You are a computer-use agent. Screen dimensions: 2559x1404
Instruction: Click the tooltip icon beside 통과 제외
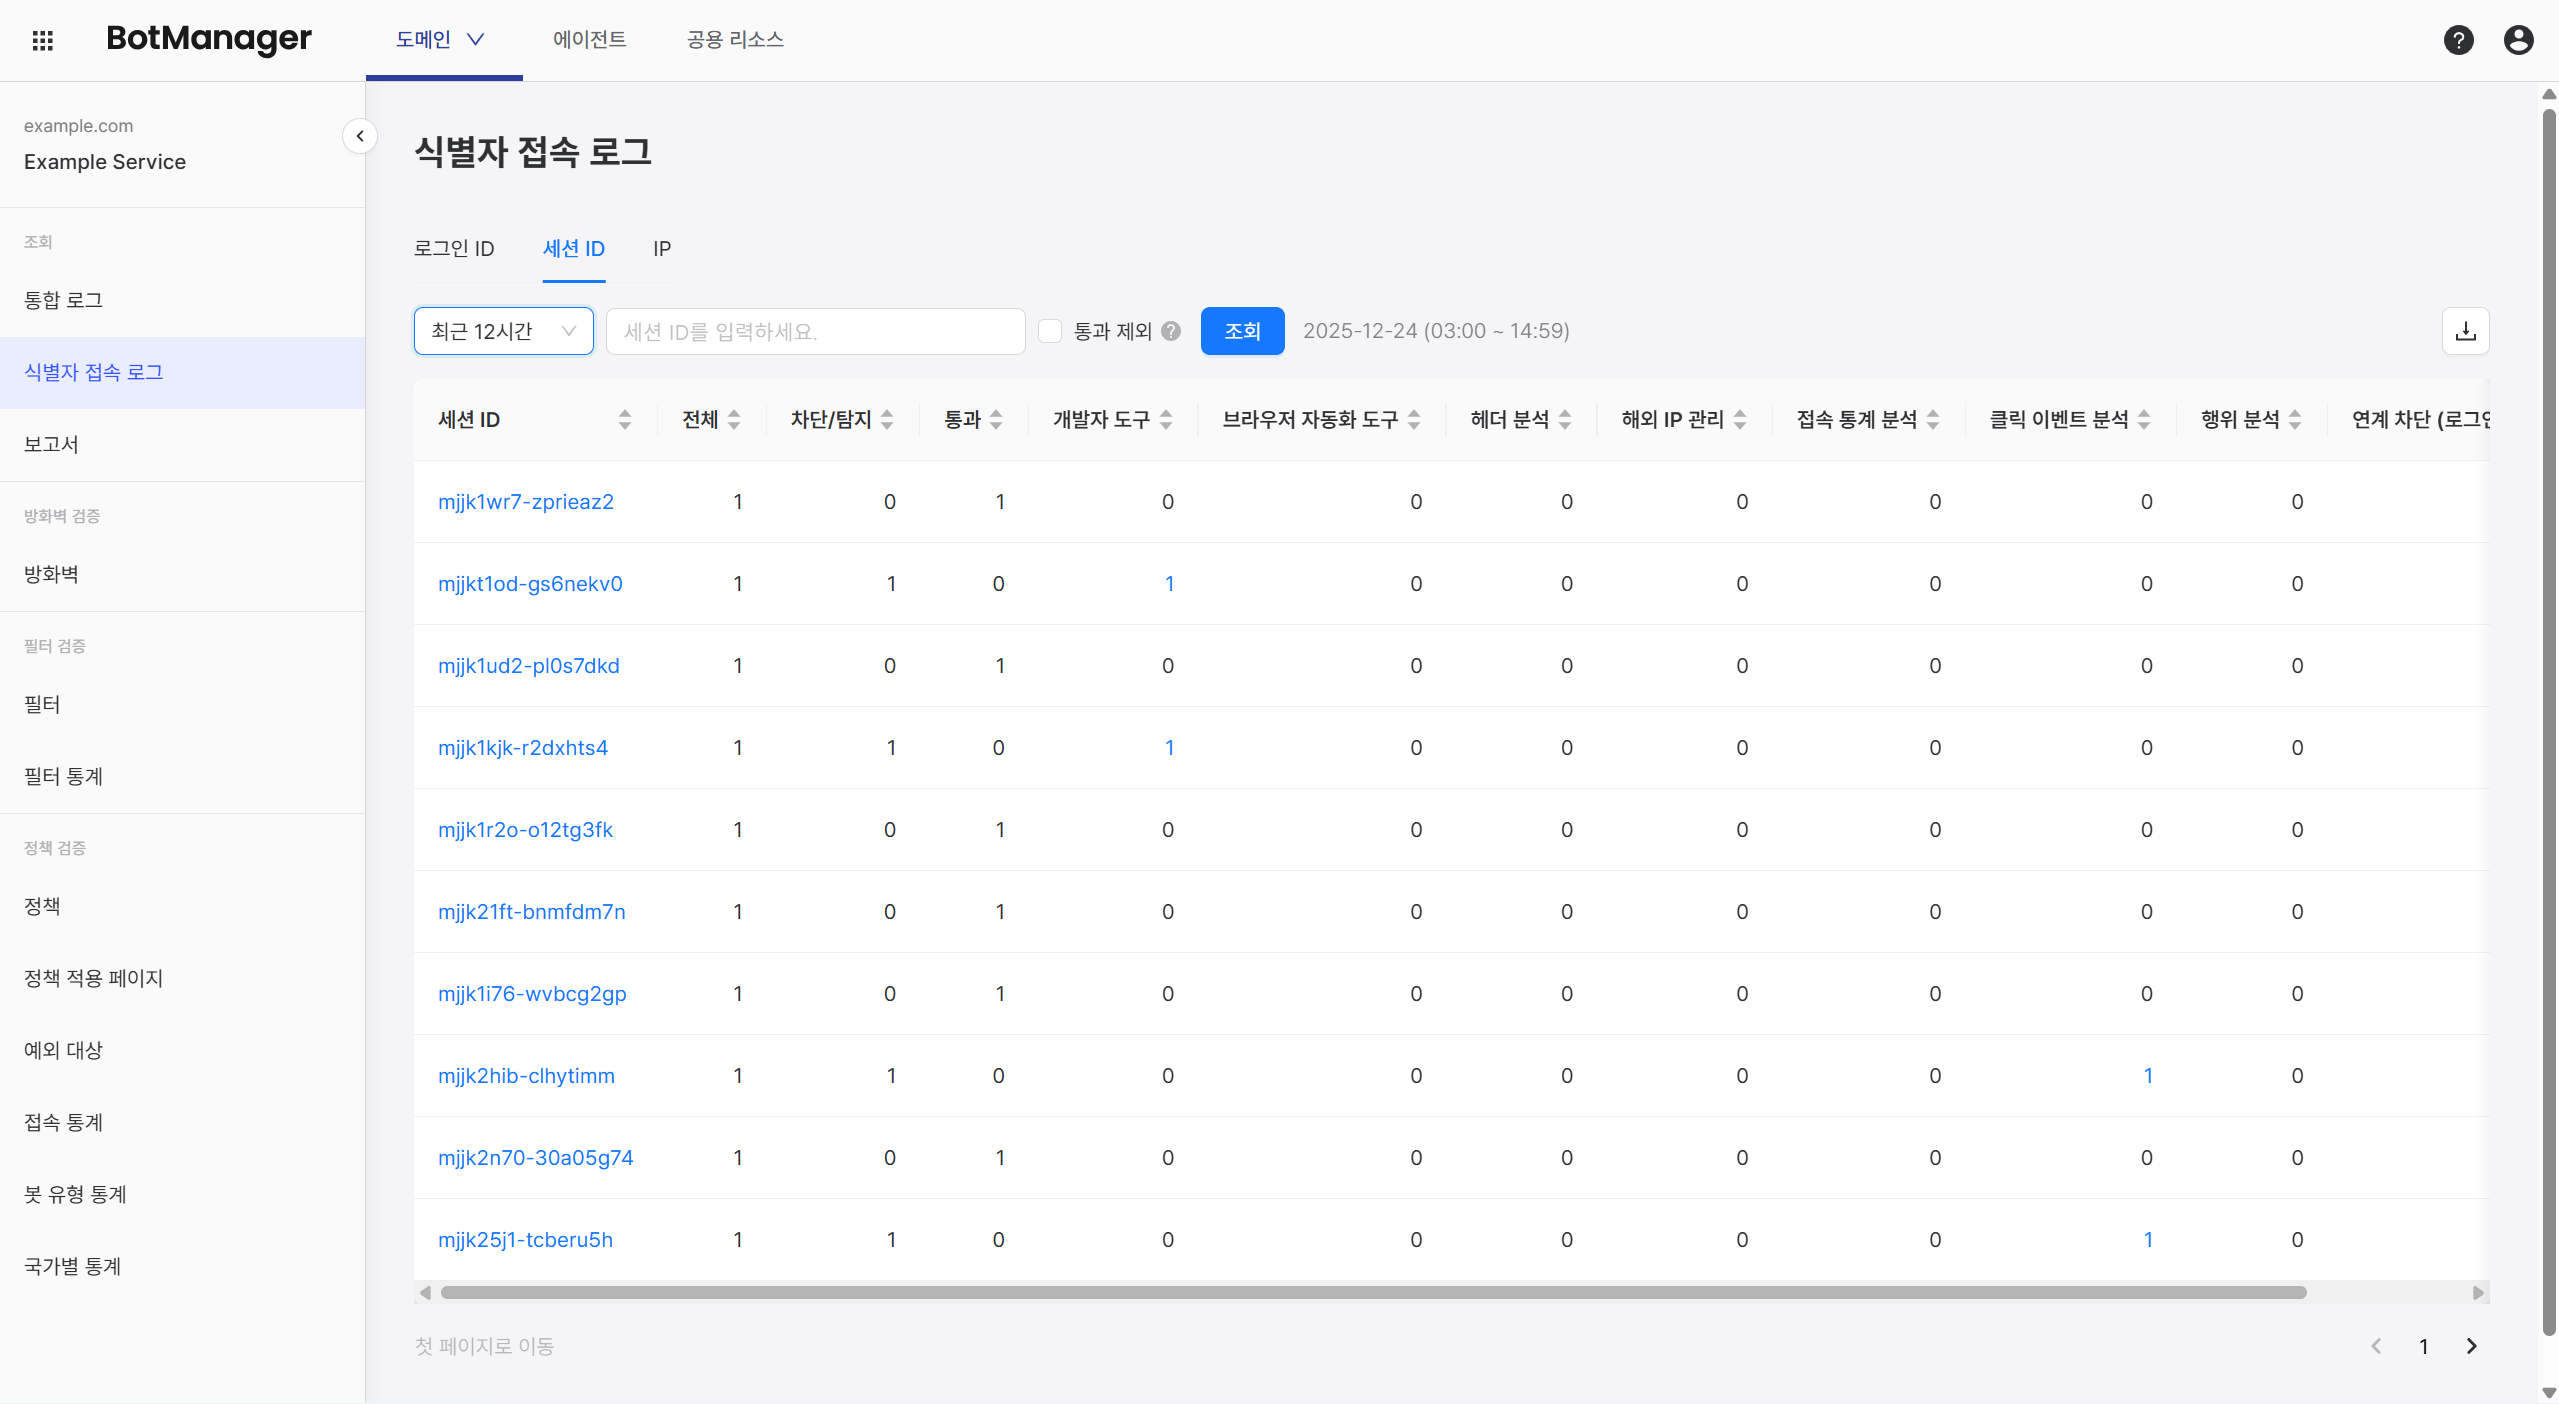[x=1170, y=331]
